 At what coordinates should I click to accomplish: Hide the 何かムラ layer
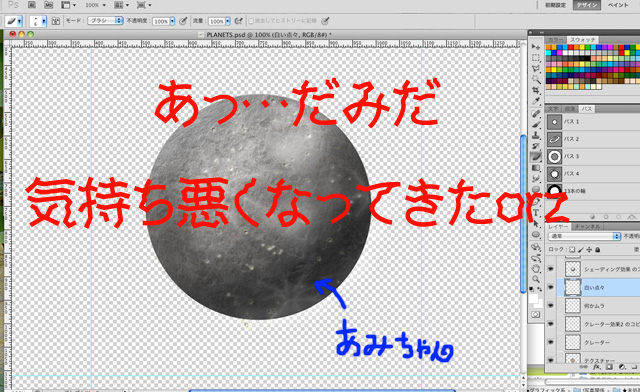click(550, 305)
